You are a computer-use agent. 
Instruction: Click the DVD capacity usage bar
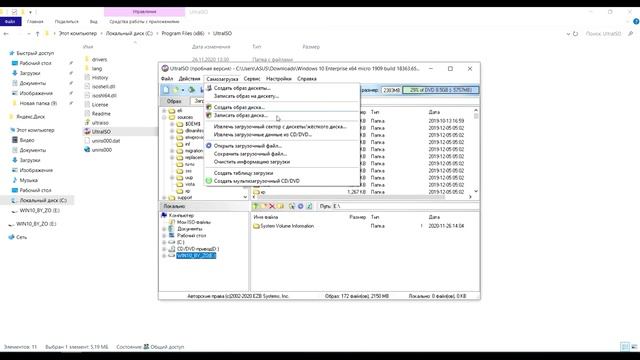point(440,90)
